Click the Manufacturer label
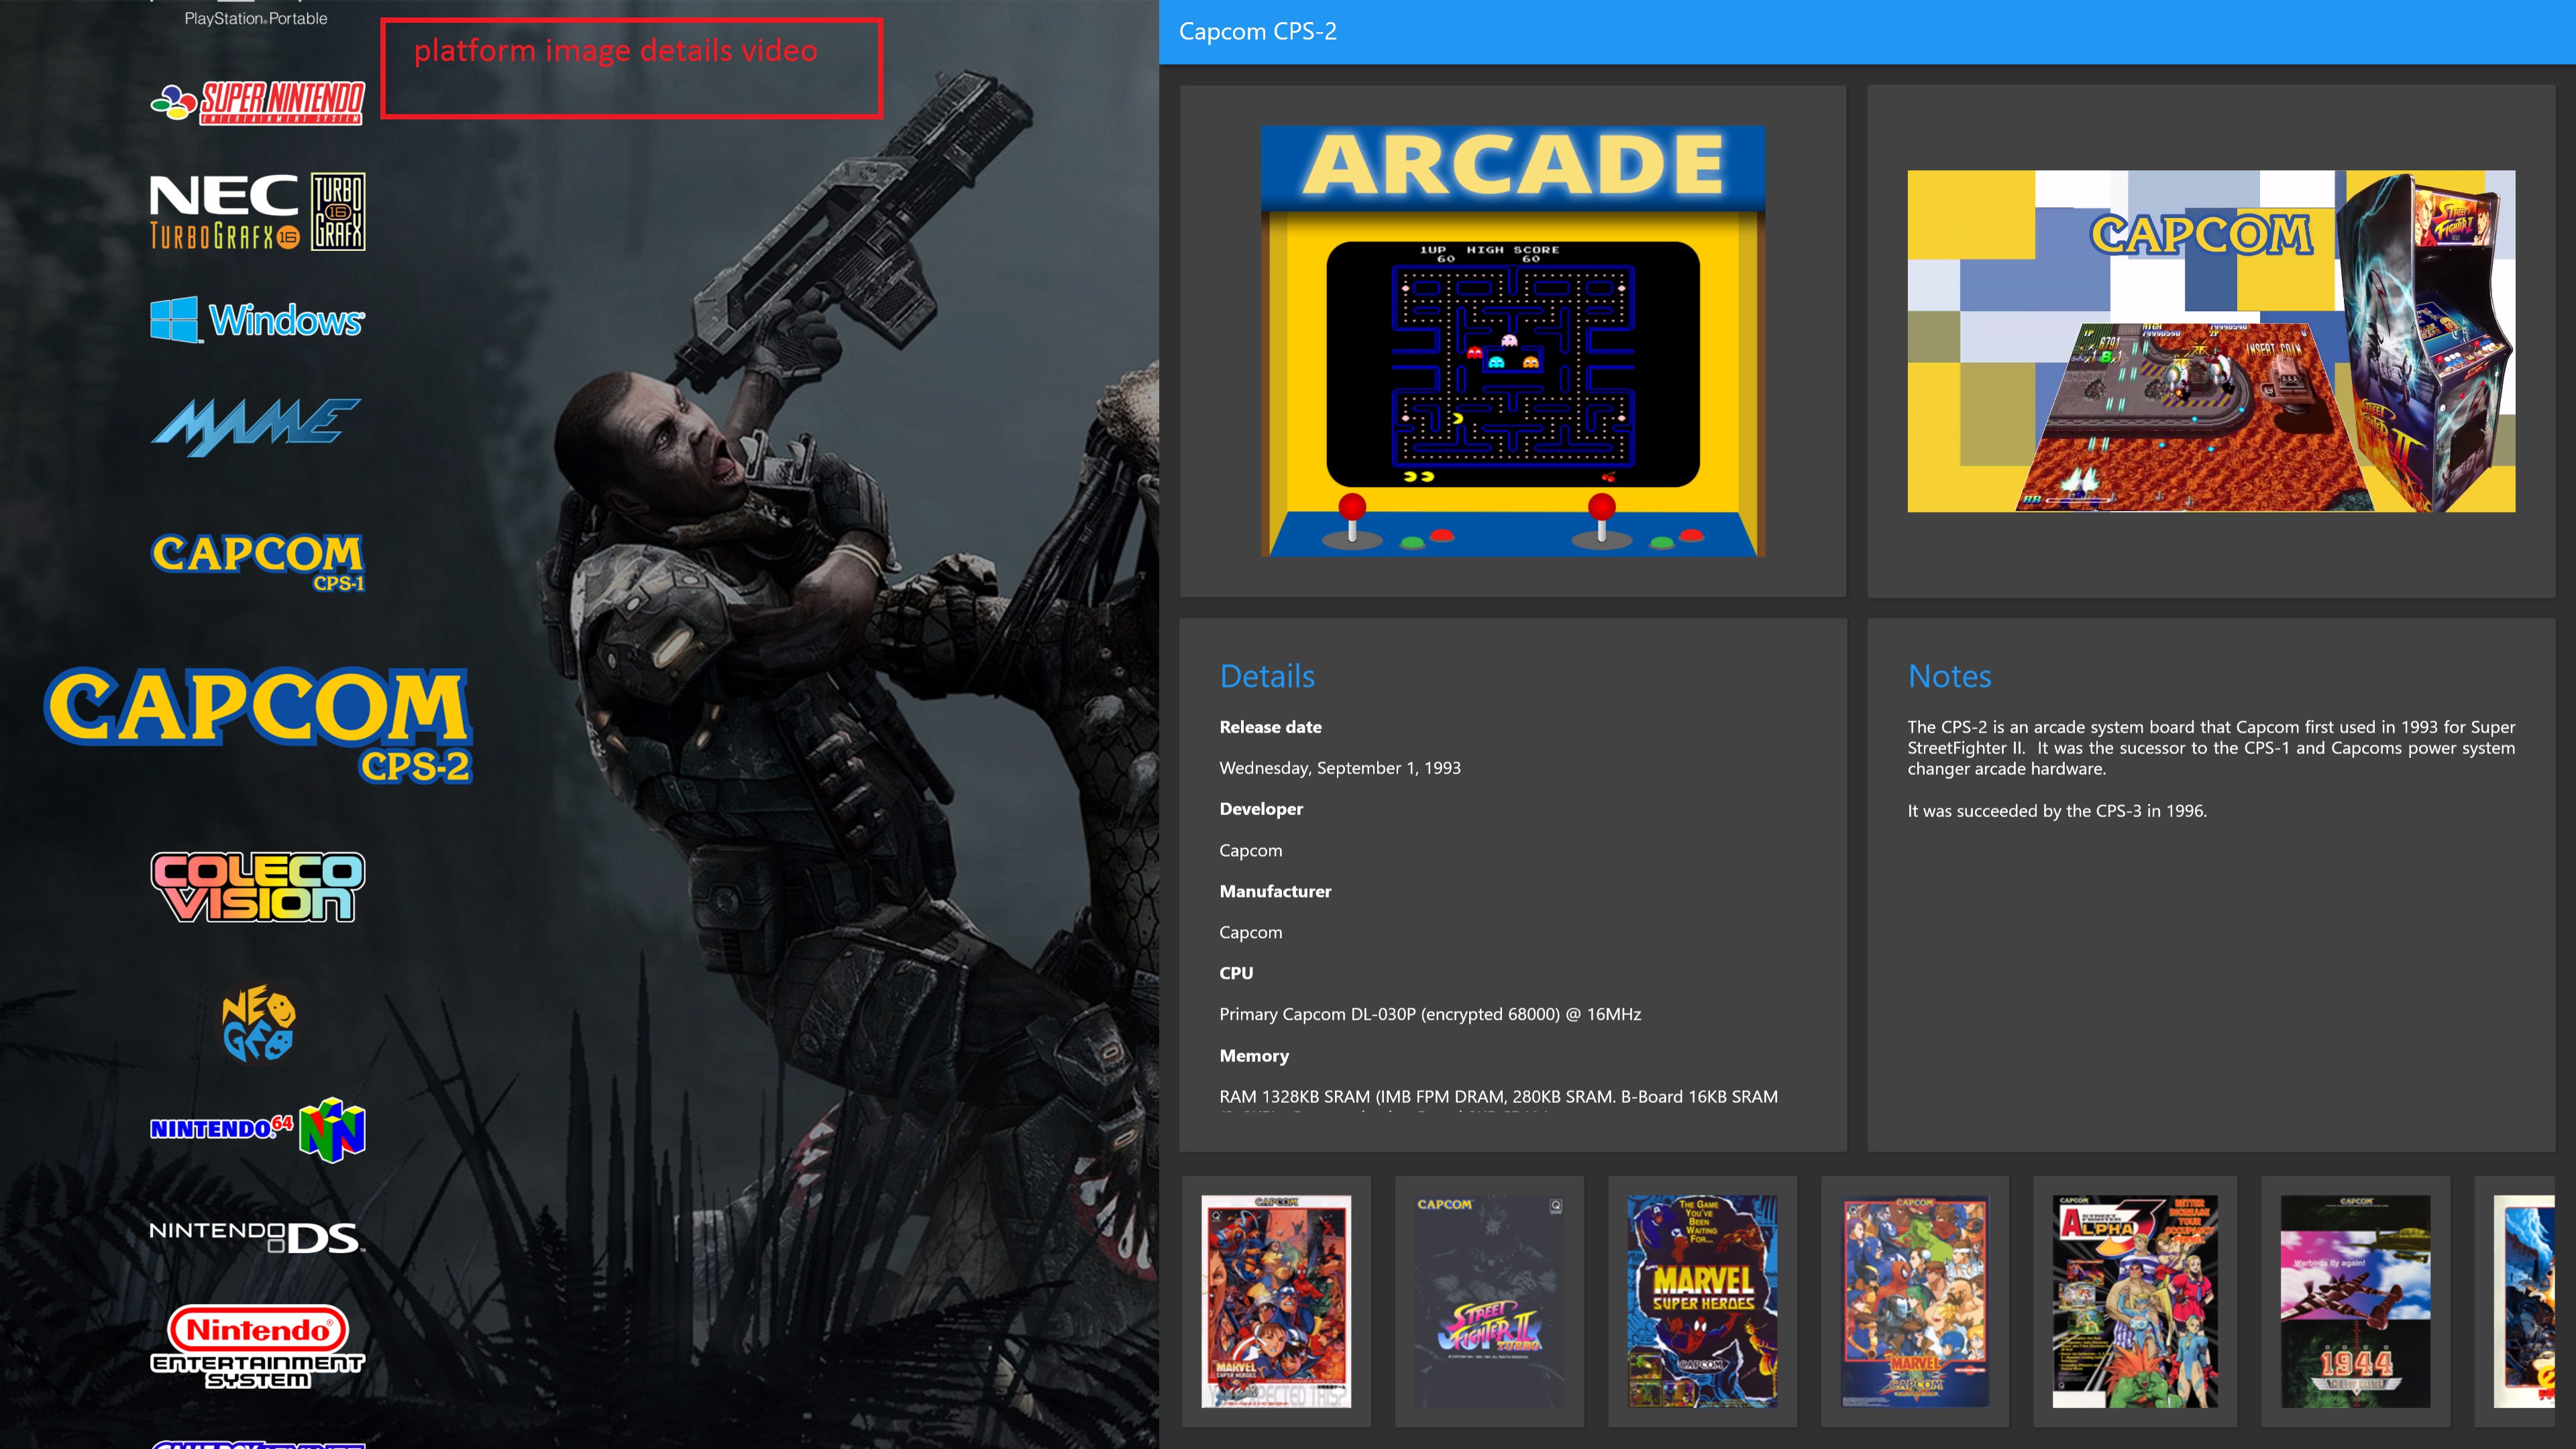 pyautogui.click(x=1275, y=891)
